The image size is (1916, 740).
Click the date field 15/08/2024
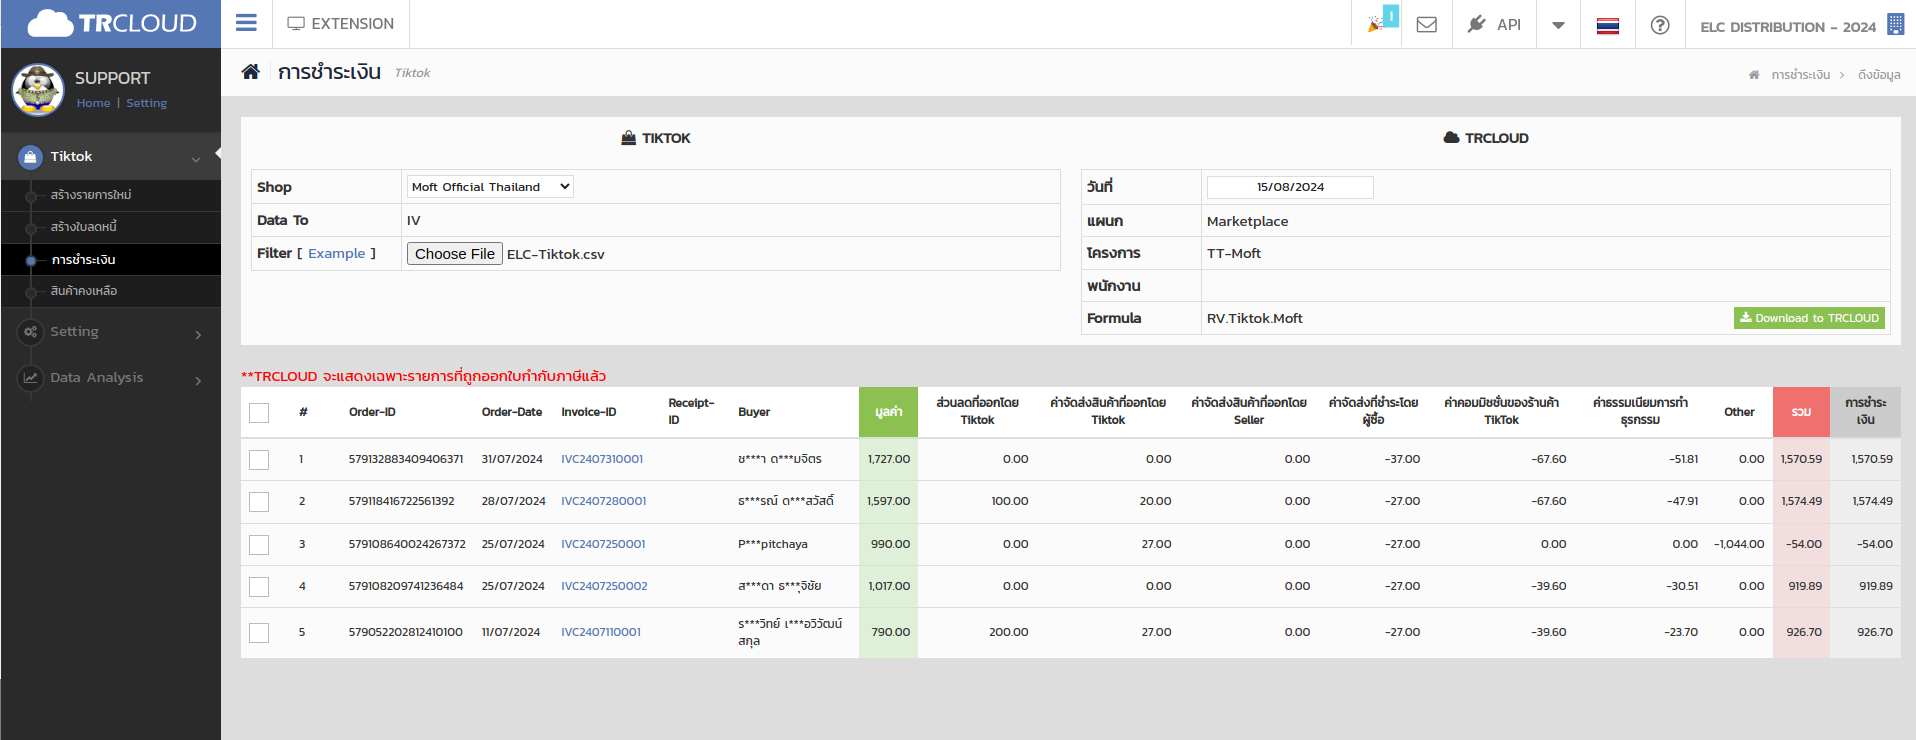pyautogui.click(x=1290, y=187)
